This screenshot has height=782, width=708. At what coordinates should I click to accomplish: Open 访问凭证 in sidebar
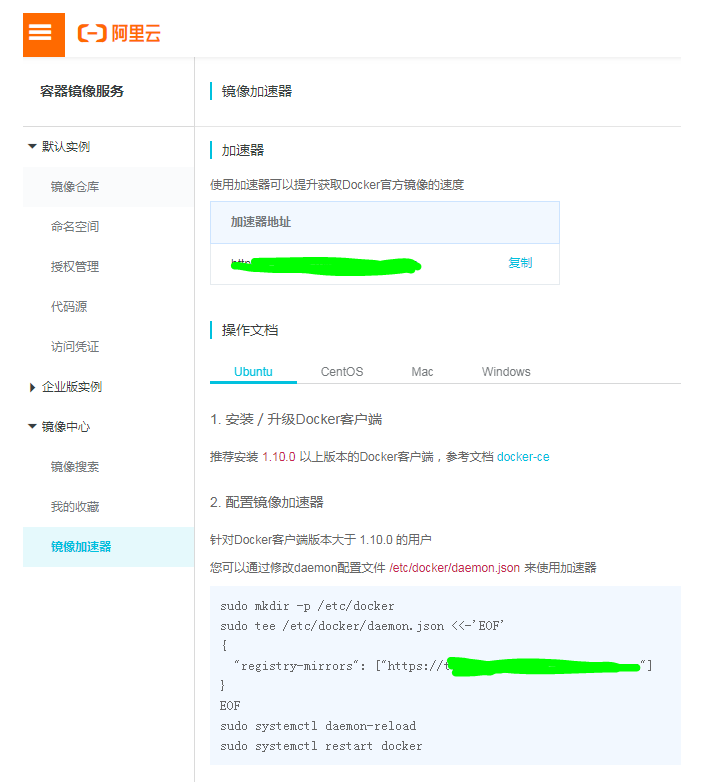point(75,346)
